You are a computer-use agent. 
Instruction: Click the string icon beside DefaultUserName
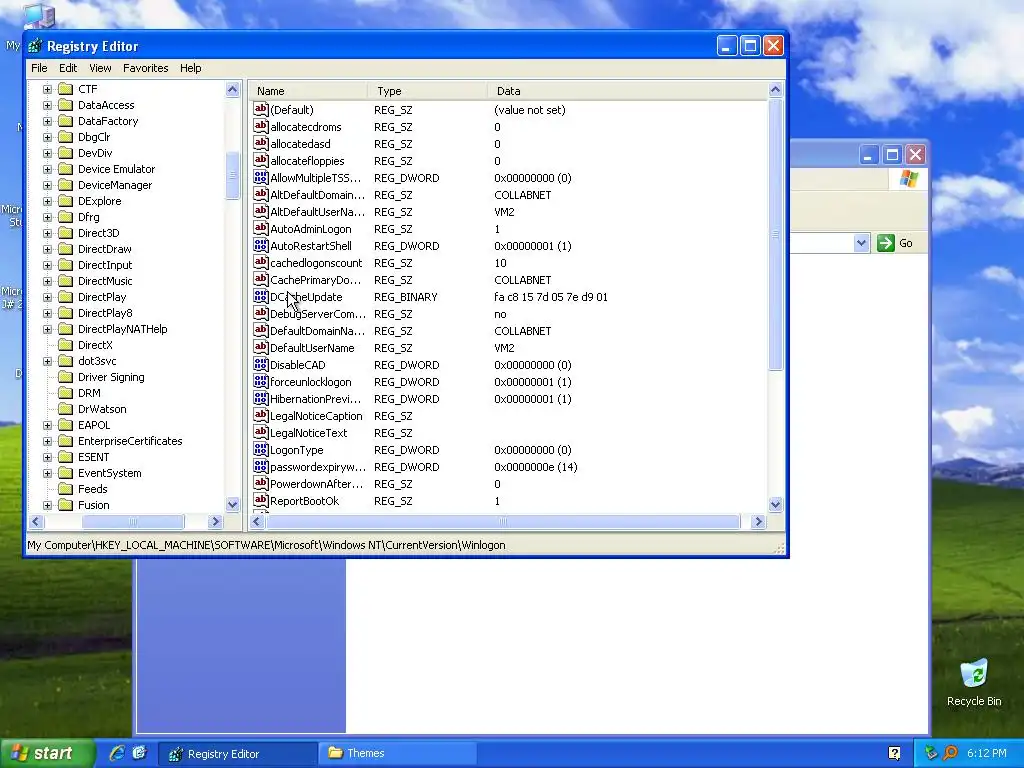[x=261, y=347]
